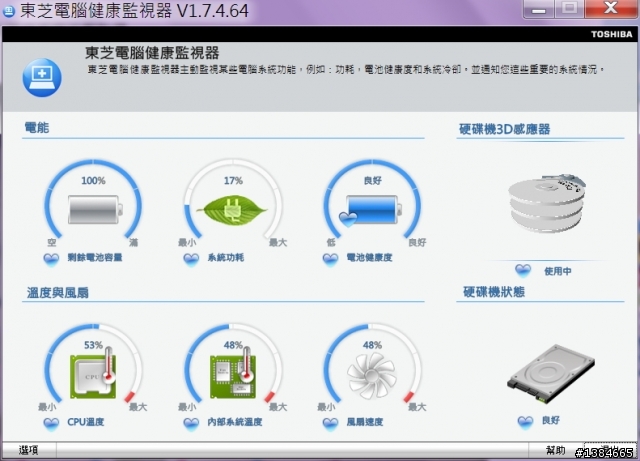
Task: Click the 使用中 status text
Action: tap(558, 271)
